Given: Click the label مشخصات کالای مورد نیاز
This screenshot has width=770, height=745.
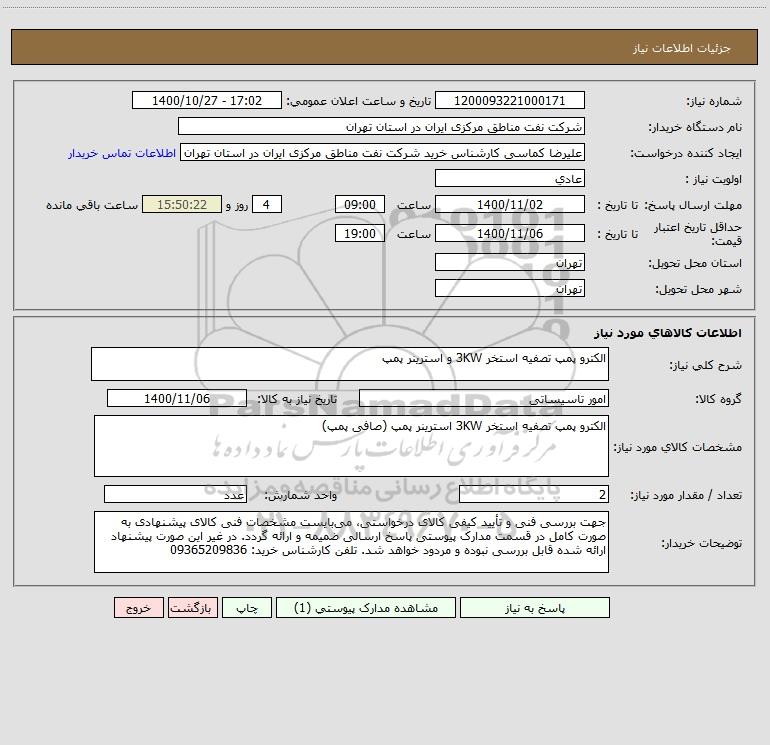Looking at the screenshot, I should coord(678,447).
